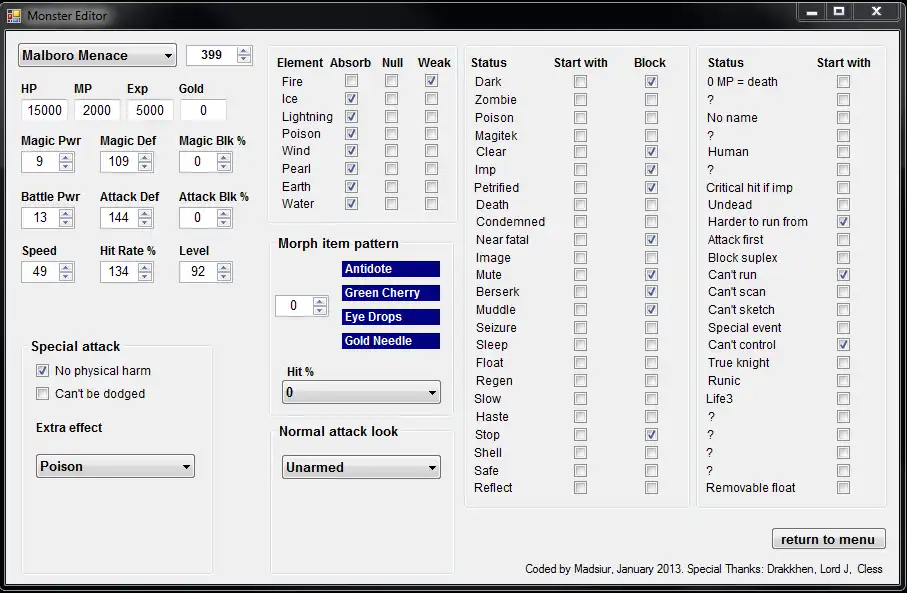Click the Hit Rate % stepper arrows
907x593 pixels.
click(145, 271)
